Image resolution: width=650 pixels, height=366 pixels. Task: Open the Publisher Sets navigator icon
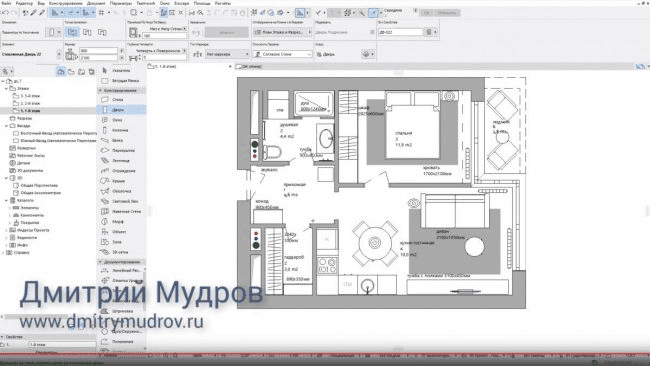click(x=91, y=72)
